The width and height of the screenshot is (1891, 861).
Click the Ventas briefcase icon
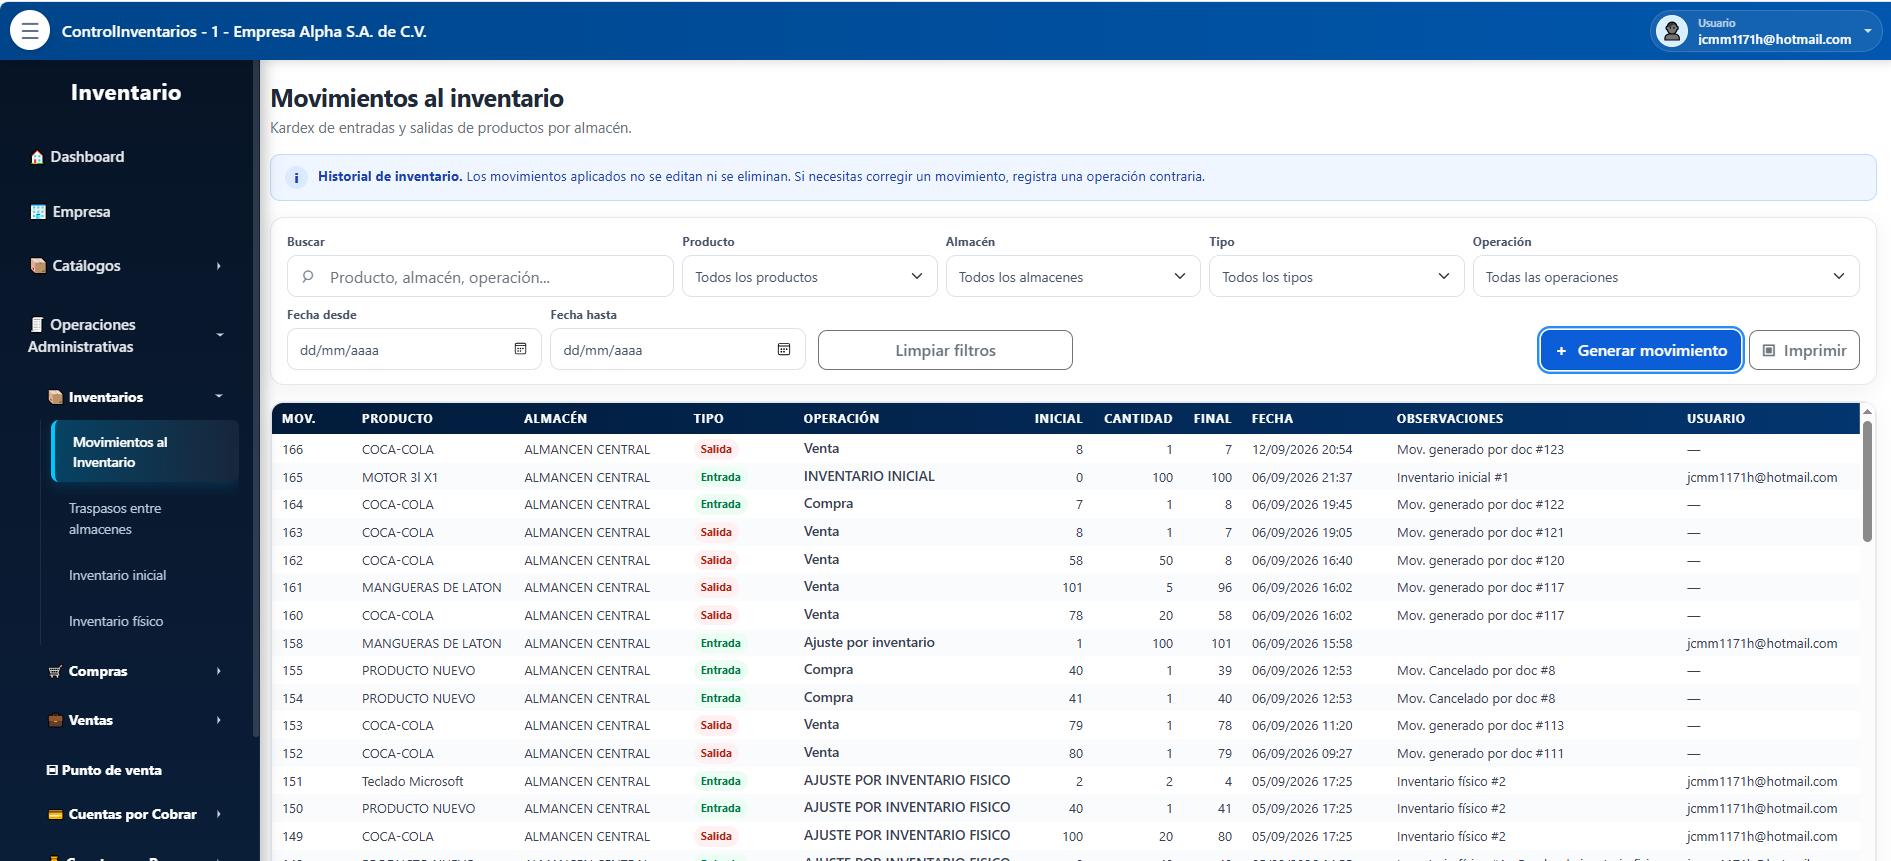(x=56, y=720)
